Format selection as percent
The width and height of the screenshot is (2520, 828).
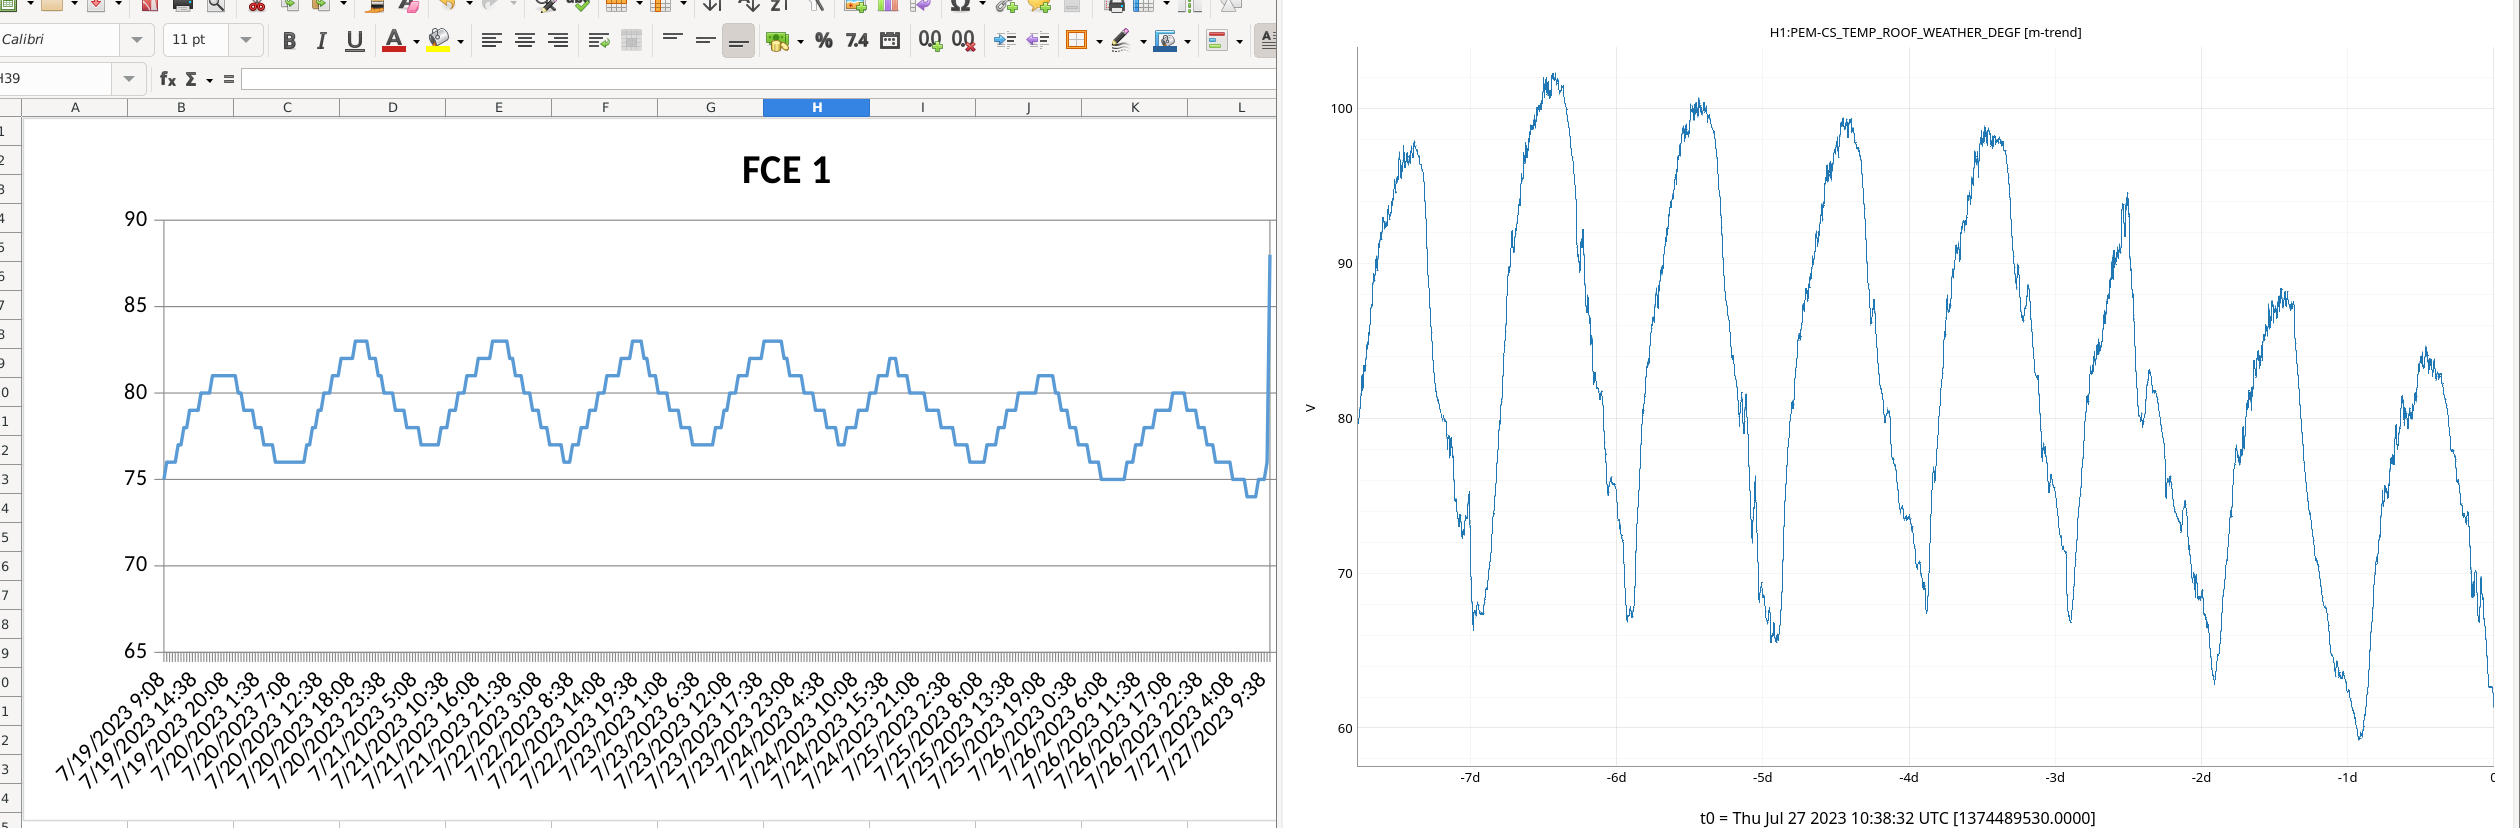pyautogui.click(x=823, y=41)
